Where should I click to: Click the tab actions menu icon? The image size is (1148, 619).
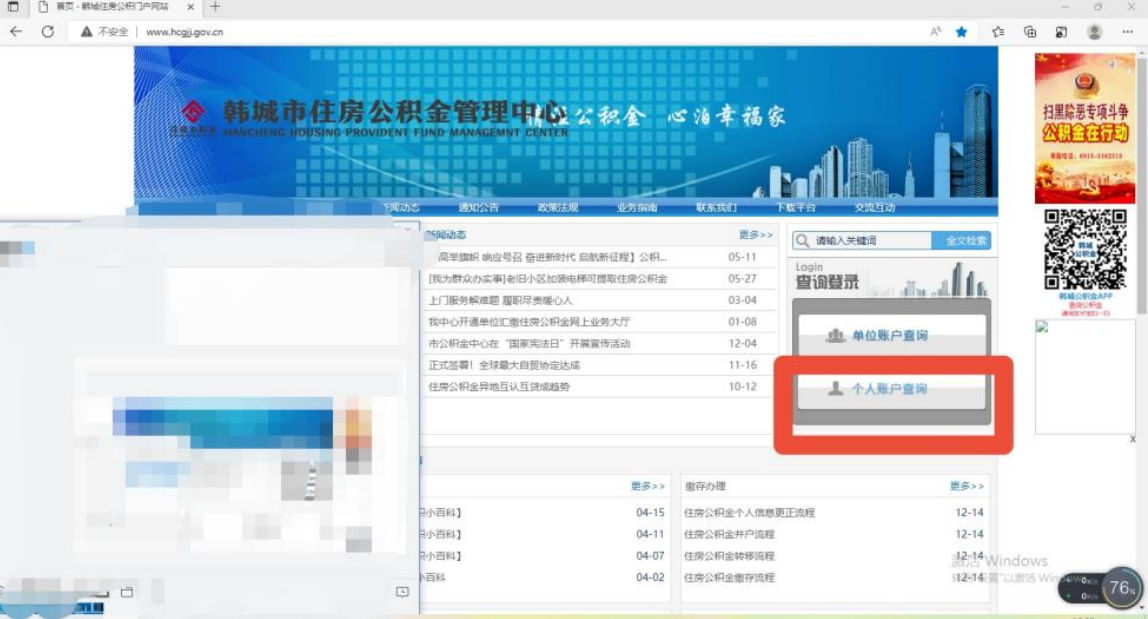tap(12, 7)
